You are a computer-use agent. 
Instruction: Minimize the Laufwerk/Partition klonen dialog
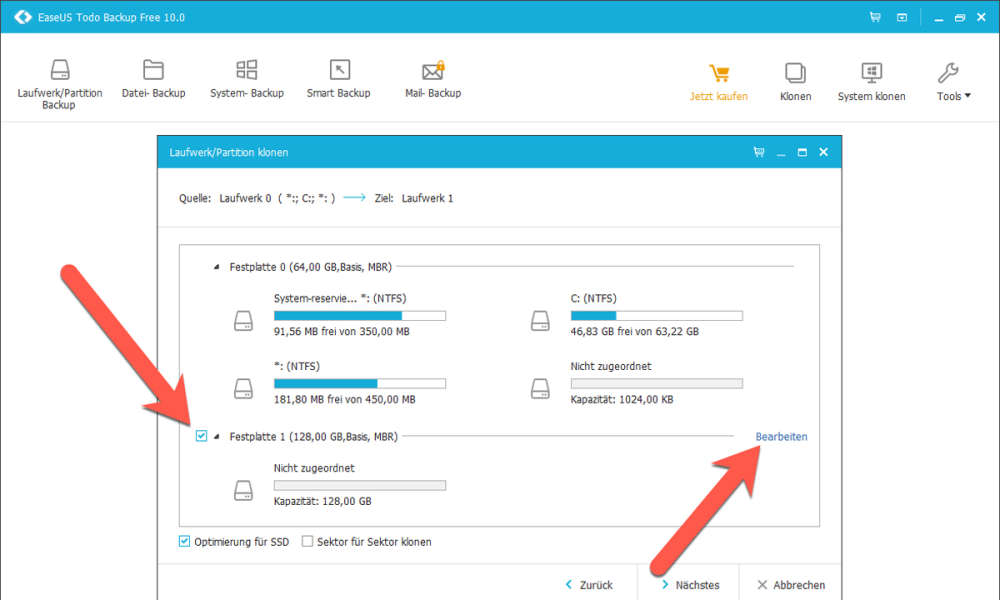[x=781, y=152]
